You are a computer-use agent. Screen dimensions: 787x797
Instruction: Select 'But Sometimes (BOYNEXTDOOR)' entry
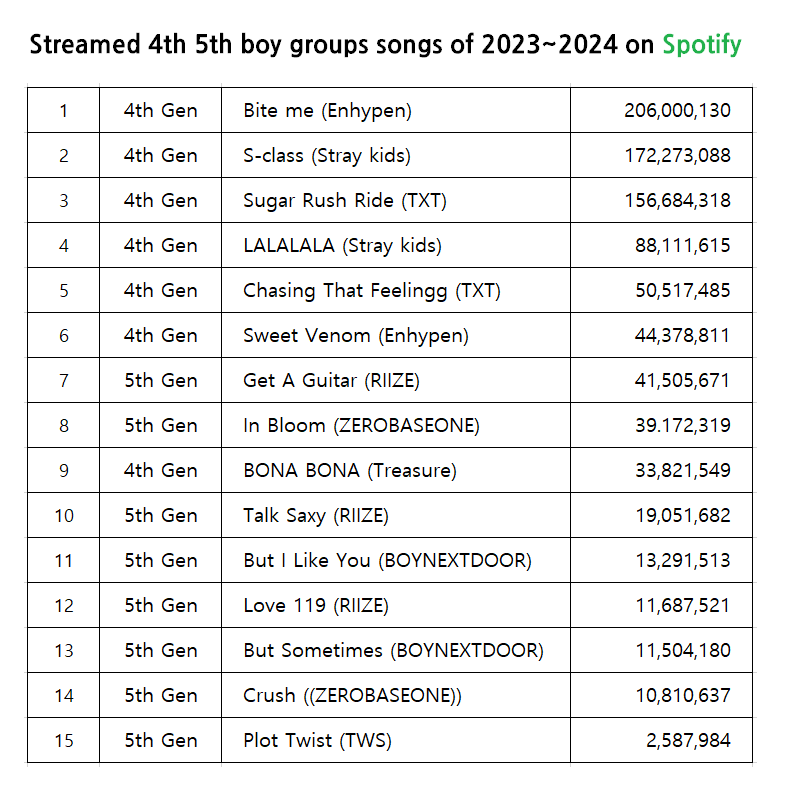pos(393,651)
